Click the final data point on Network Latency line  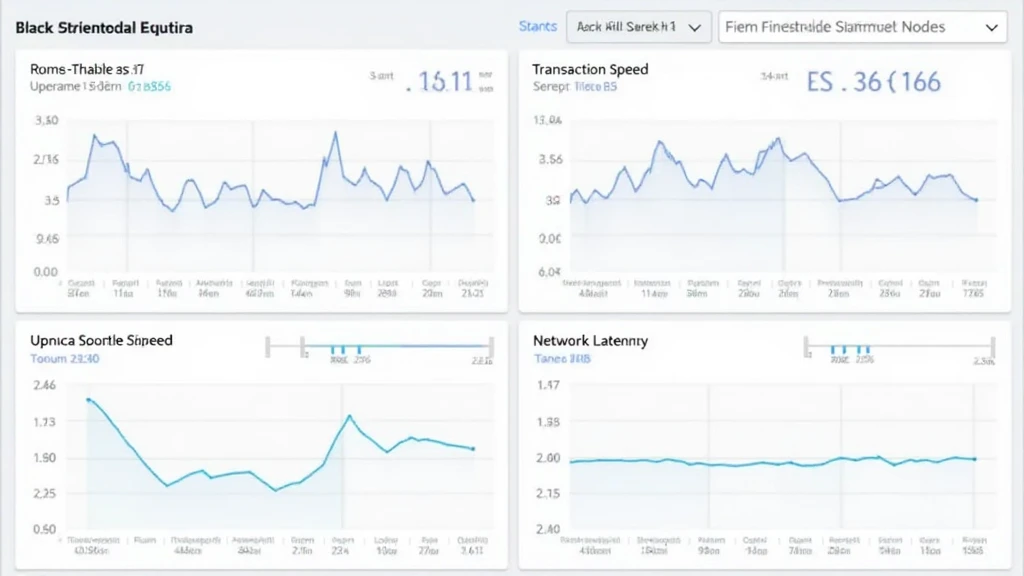click(x=975, y=459)
